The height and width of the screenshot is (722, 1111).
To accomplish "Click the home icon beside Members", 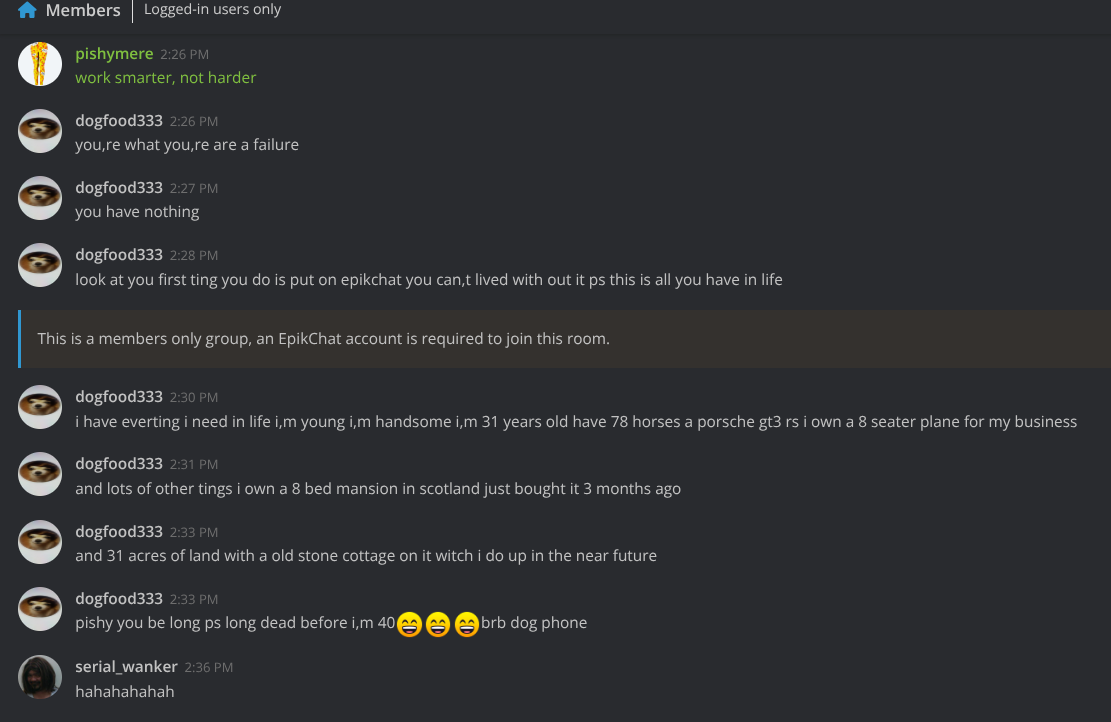I will (27, 10).
